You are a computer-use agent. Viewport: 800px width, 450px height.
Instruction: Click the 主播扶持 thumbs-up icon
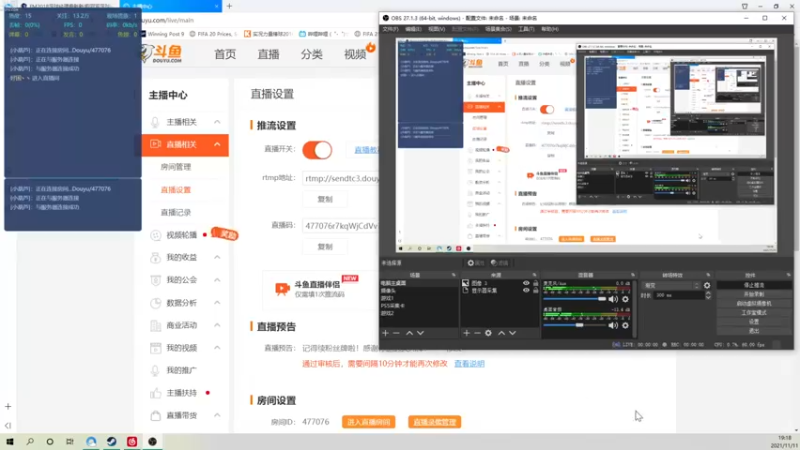155,393
